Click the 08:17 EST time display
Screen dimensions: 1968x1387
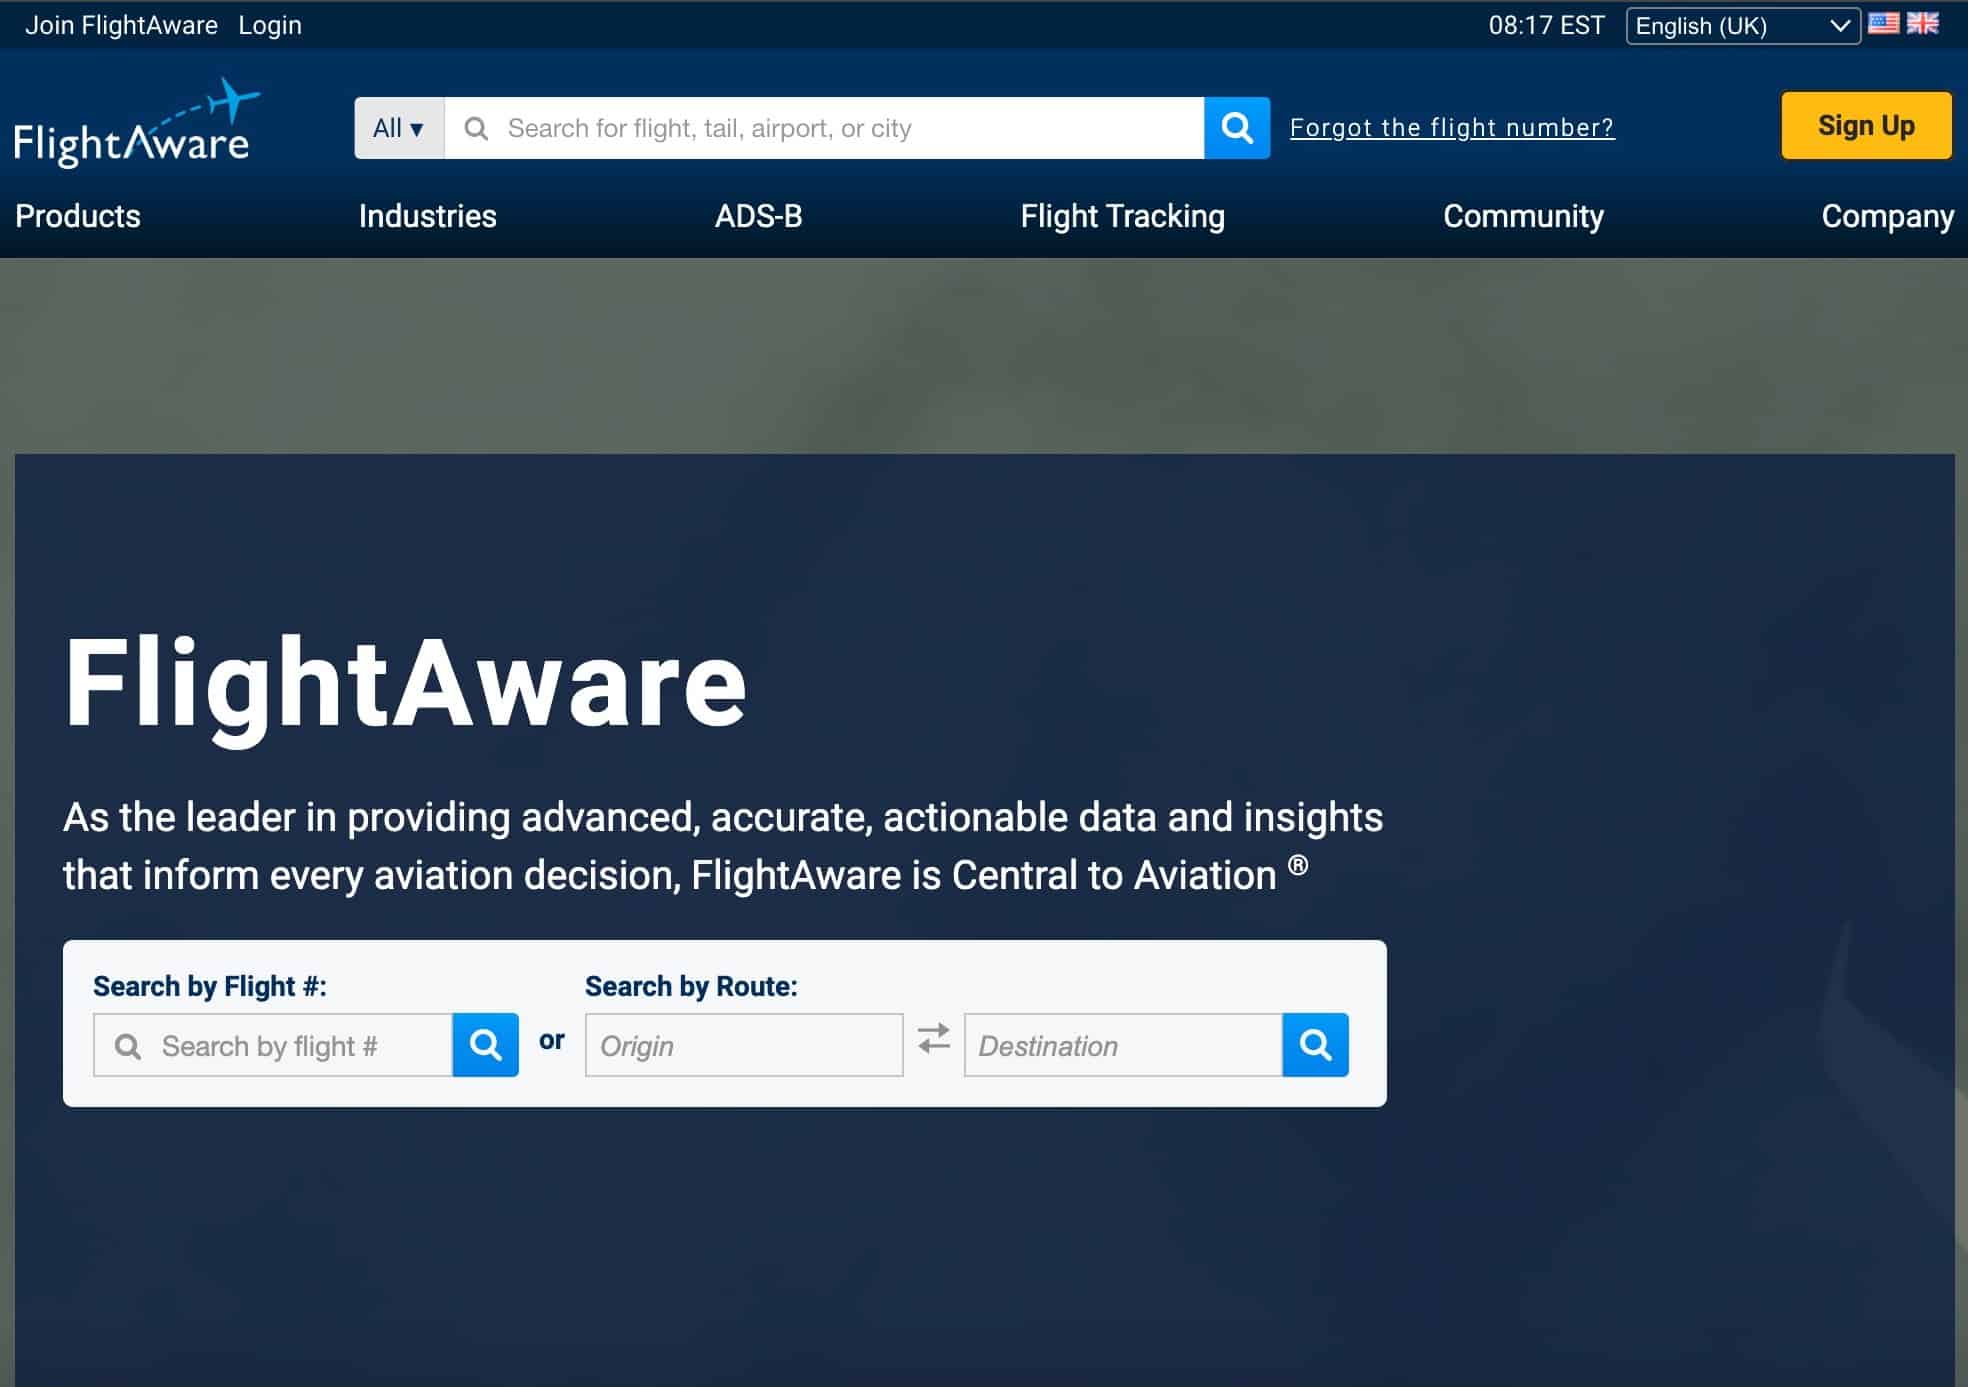click(x=1546, y=25)
